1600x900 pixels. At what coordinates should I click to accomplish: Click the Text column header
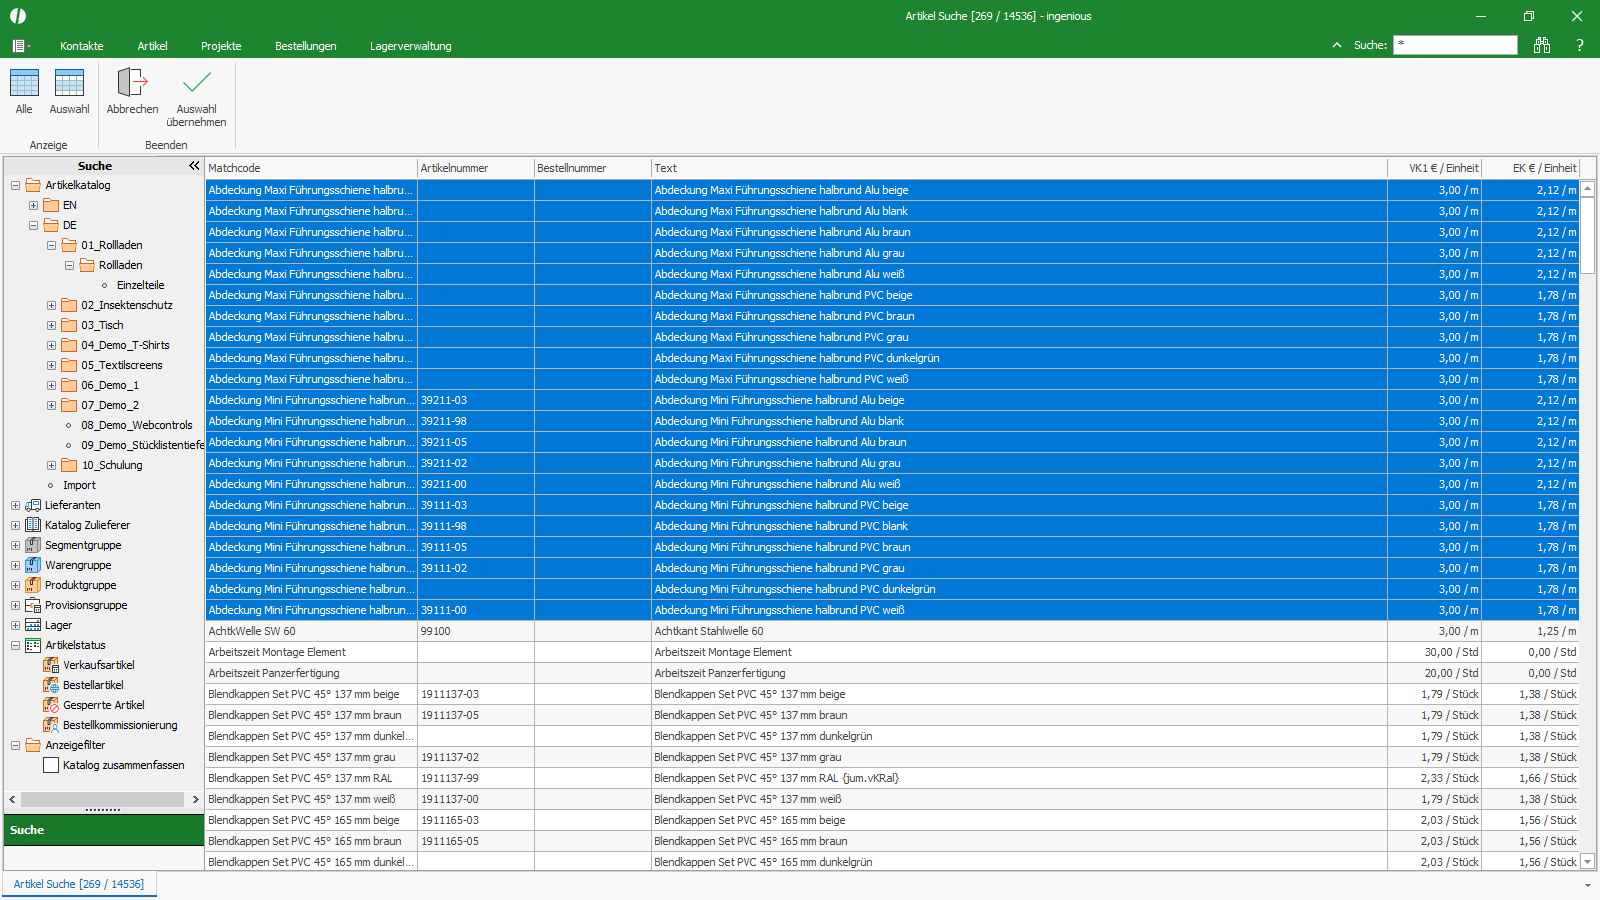coord(1019,168)
